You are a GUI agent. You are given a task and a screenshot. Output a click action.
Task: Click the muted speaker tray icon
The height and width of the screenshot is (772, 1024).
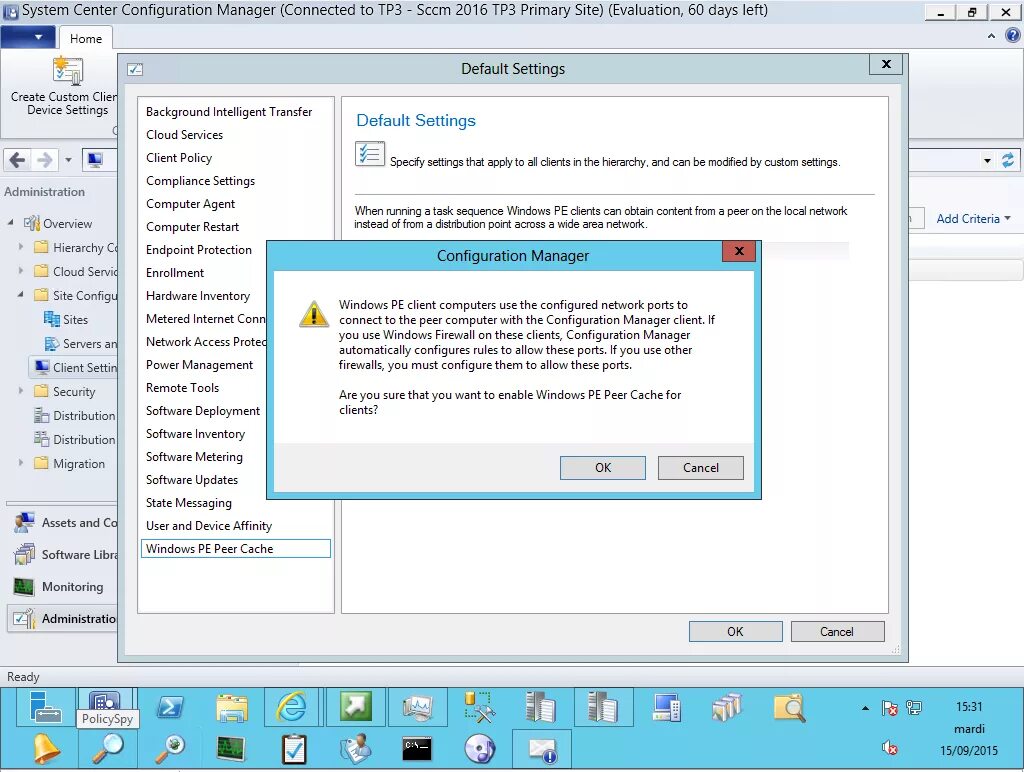pos(889,748)
